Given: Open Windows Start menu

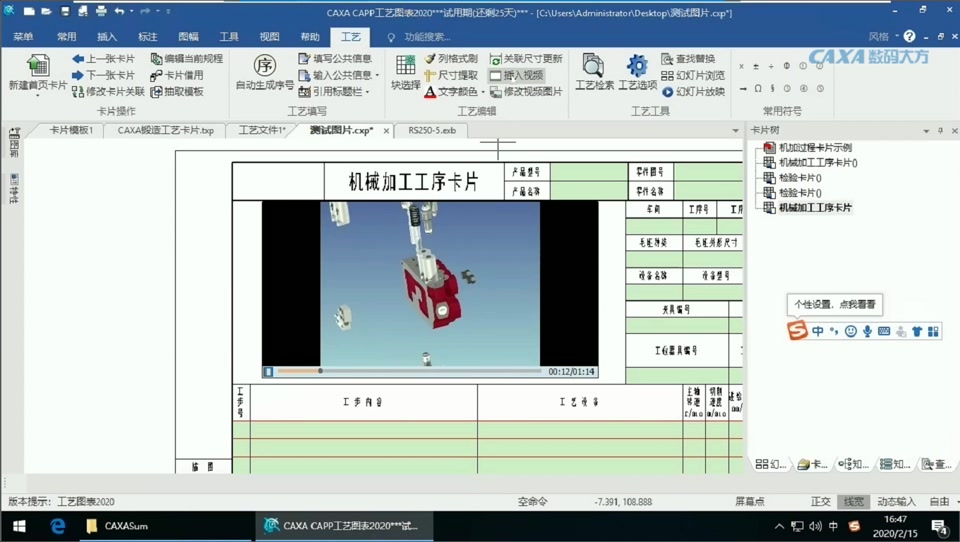Looking at the screenshot, I should click(19, 526).
